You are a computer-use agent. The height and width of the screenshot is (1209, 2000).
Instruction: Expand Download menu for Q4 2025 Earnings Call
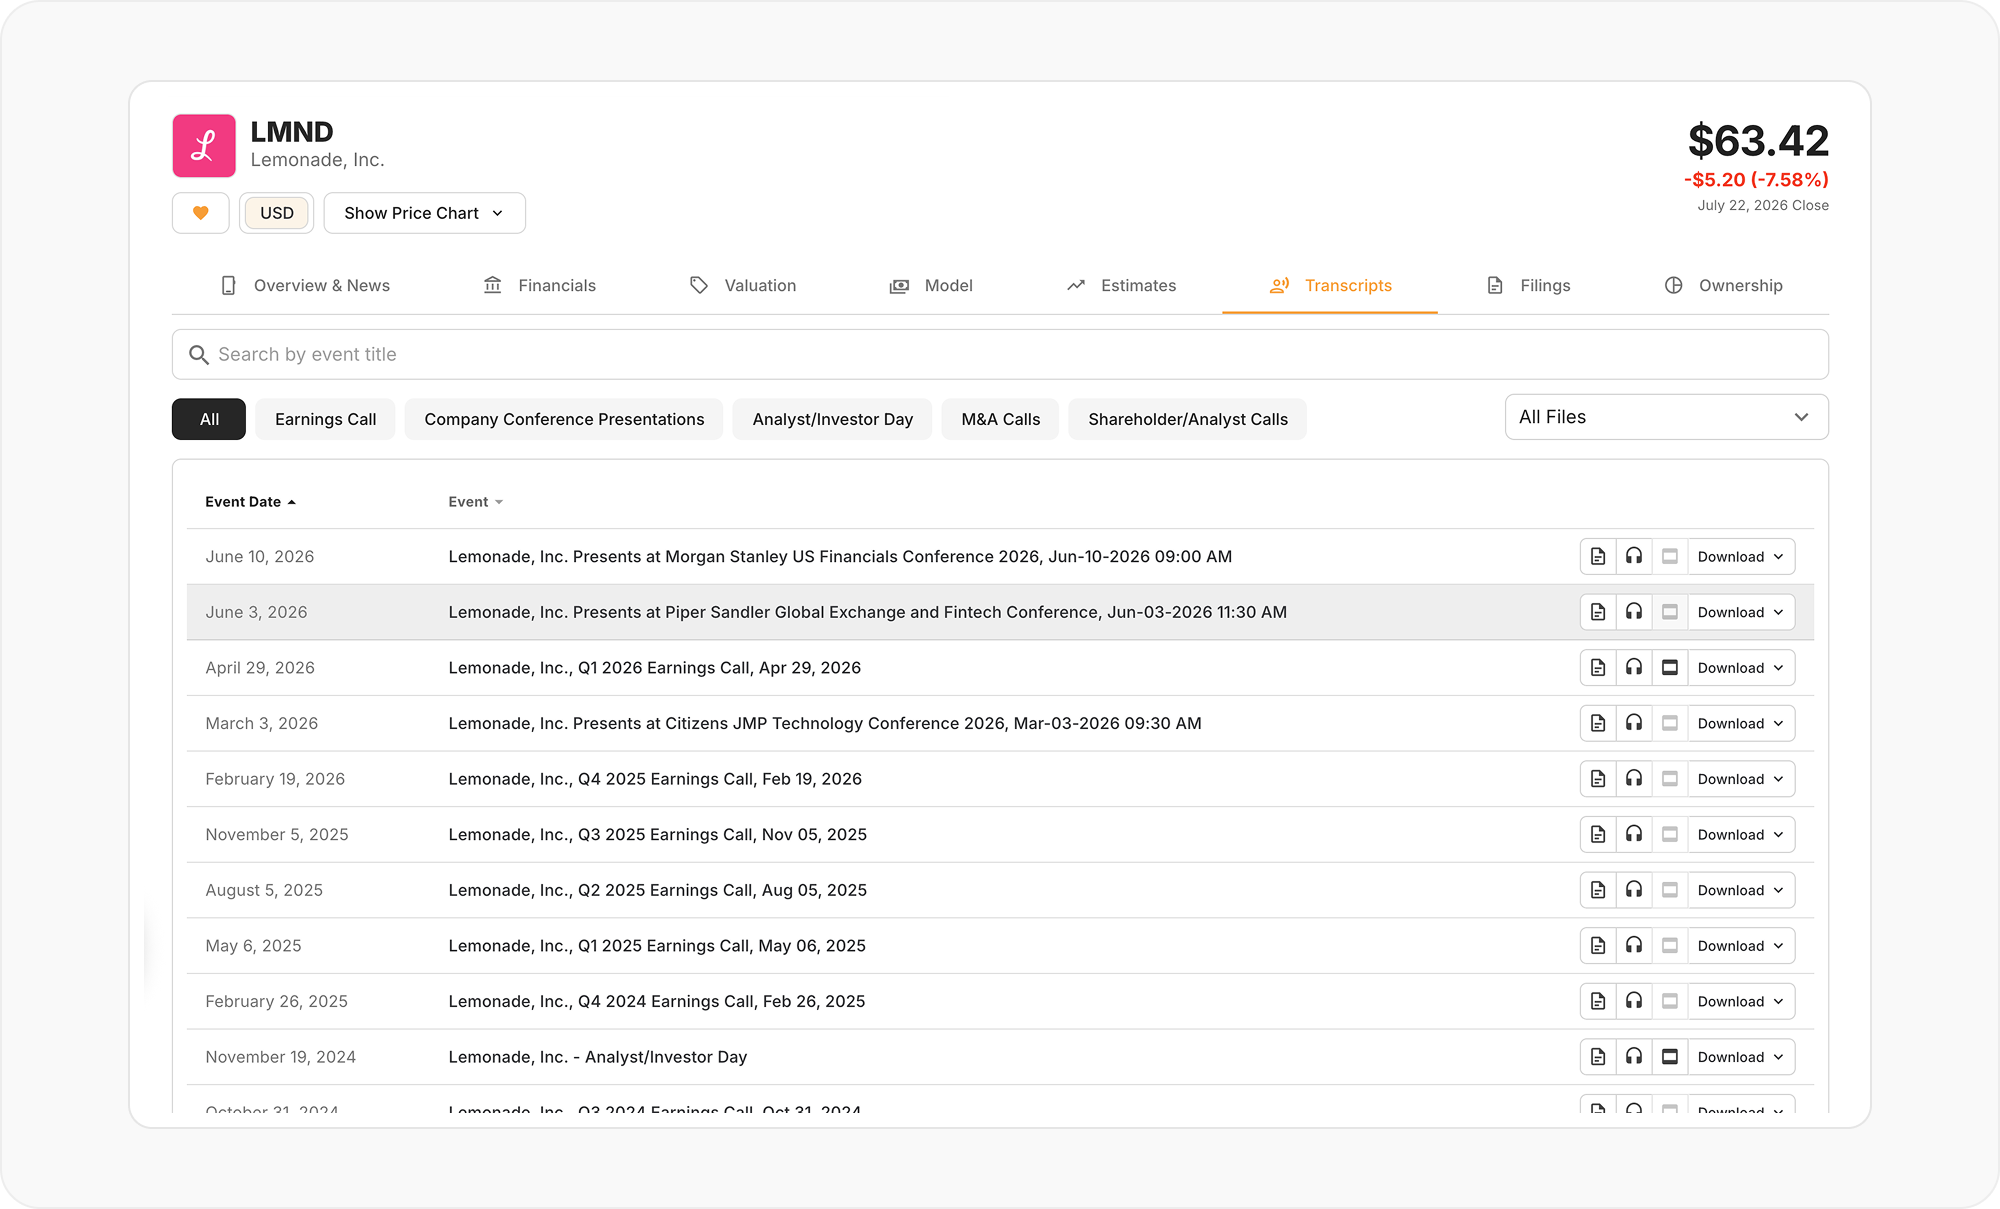(x=1741, y=779)
